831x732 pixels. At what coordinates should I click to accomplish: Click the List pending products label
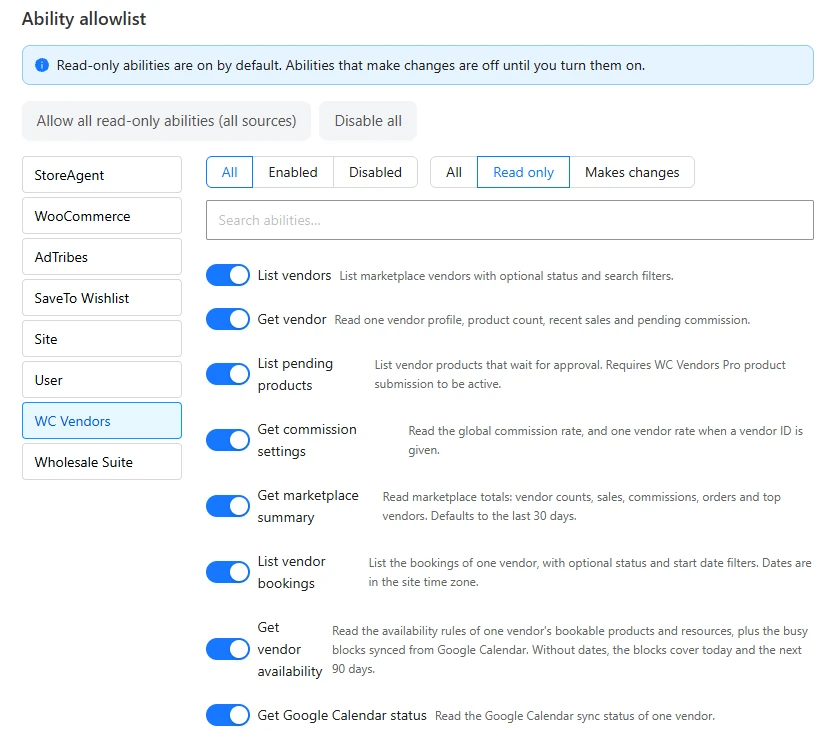tap(295, 374)
